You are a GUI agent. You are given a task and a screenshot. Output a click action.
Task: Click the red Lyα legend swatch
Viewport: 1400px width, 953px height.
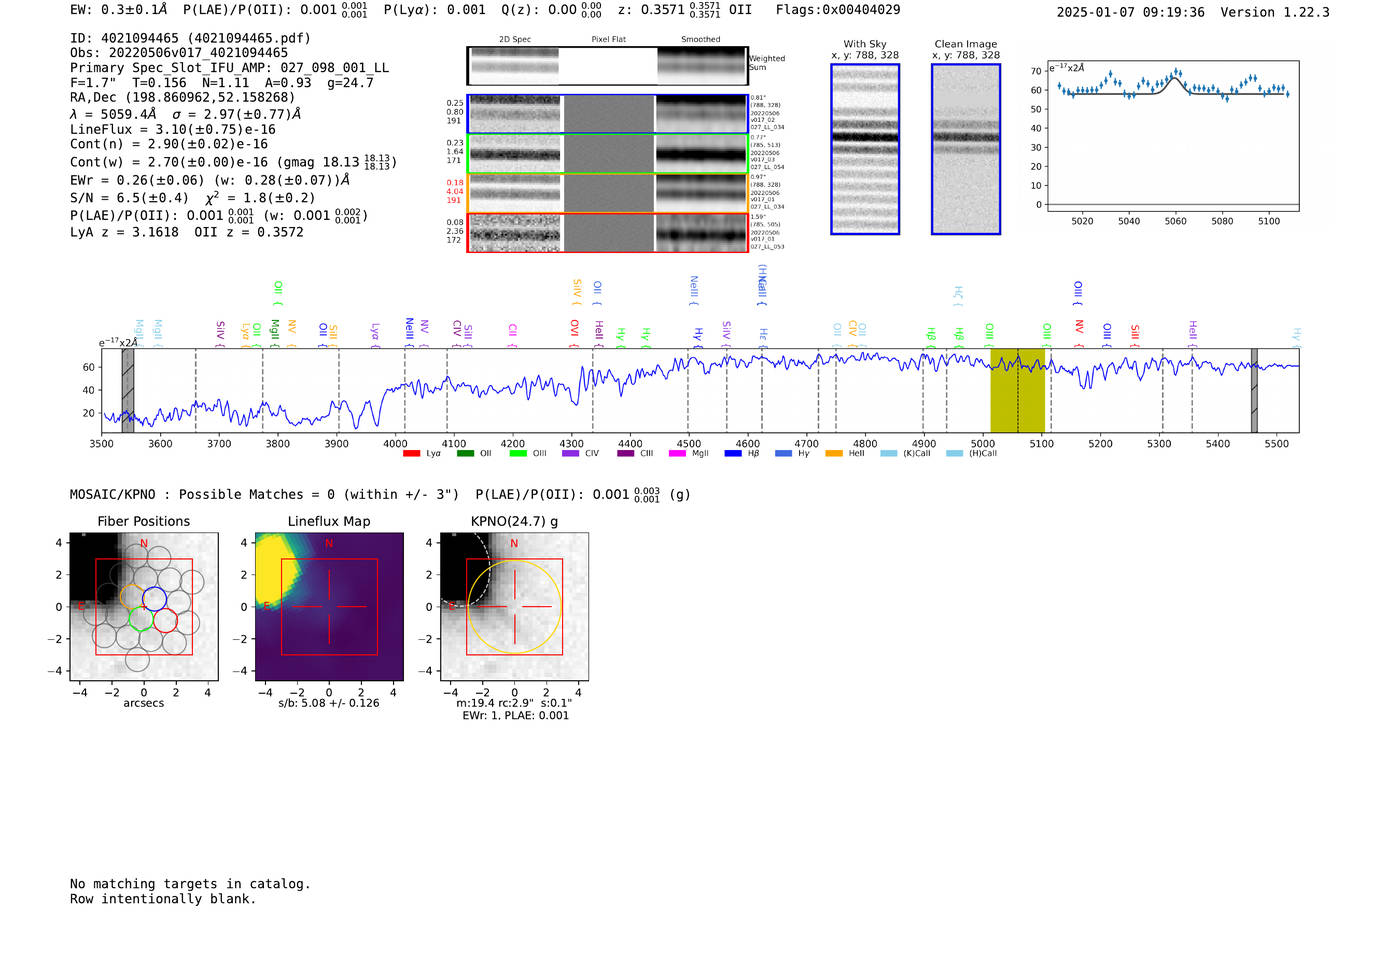[411, 454]
